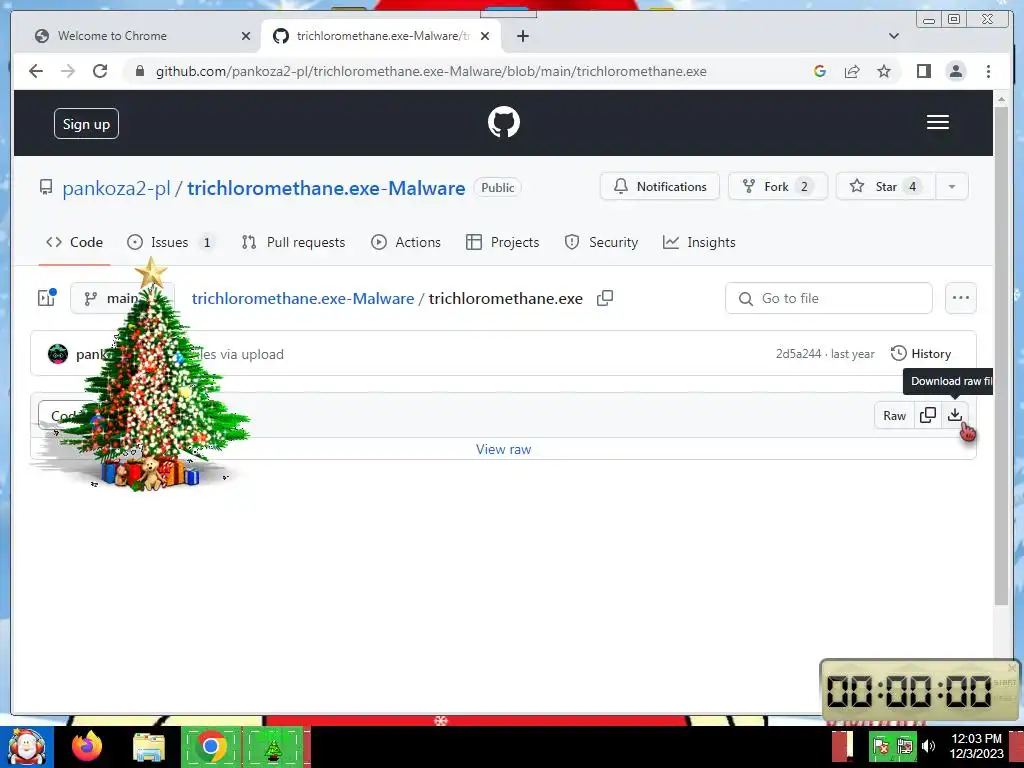Click the Sign up button
This screenshot has width=1024, height=768.
click(x=86, y=123)
